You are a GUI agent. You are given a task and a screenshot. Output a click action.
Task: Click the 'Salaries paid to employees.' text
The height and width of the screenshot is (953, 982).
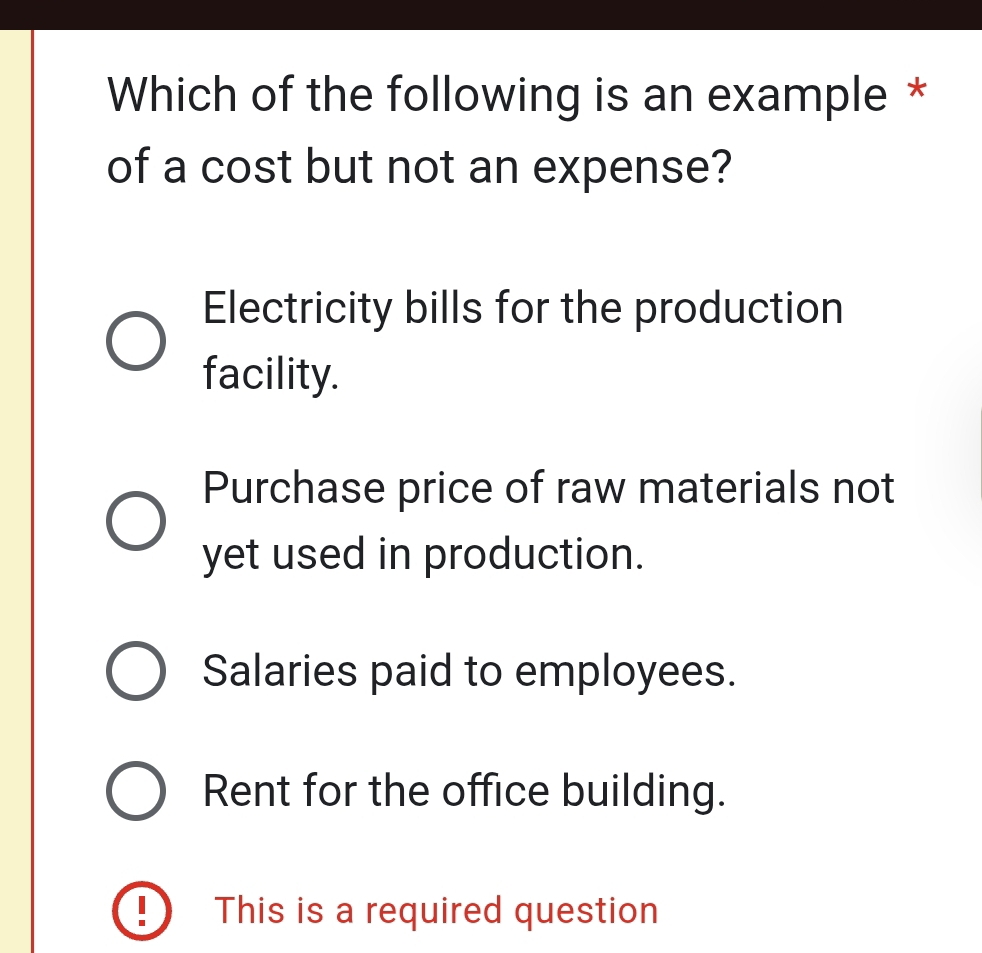(470, 671)
